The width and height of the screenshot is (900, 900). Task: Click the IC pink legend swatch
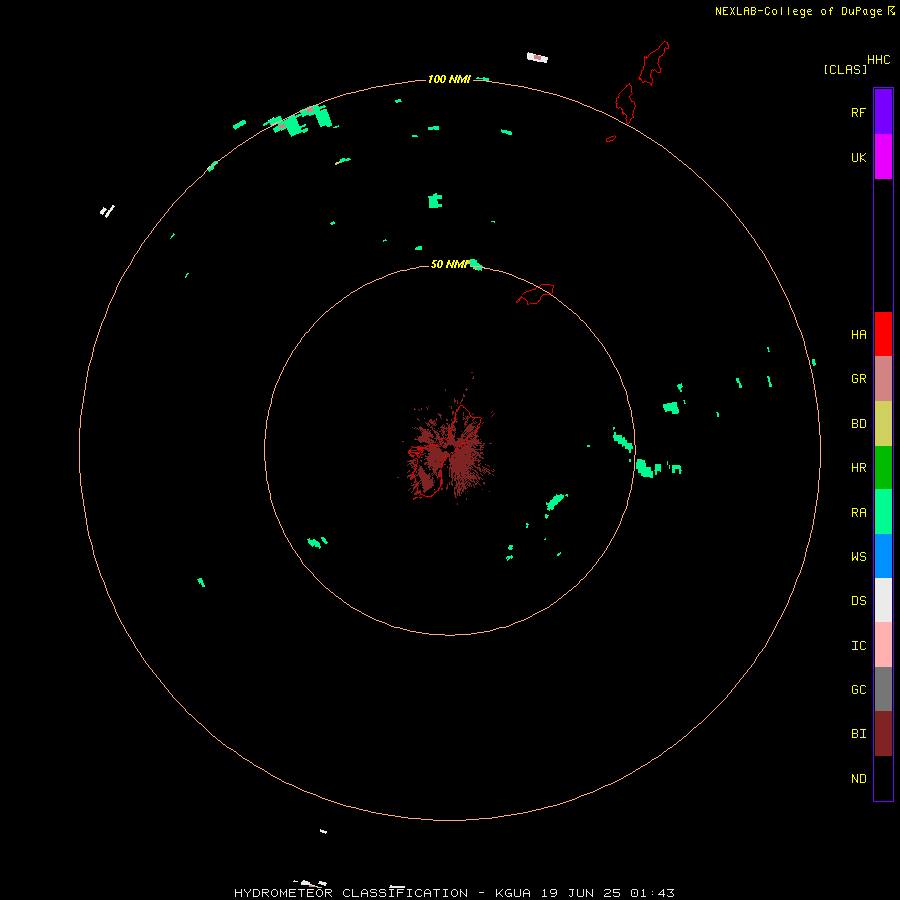[x=883, y=645]
